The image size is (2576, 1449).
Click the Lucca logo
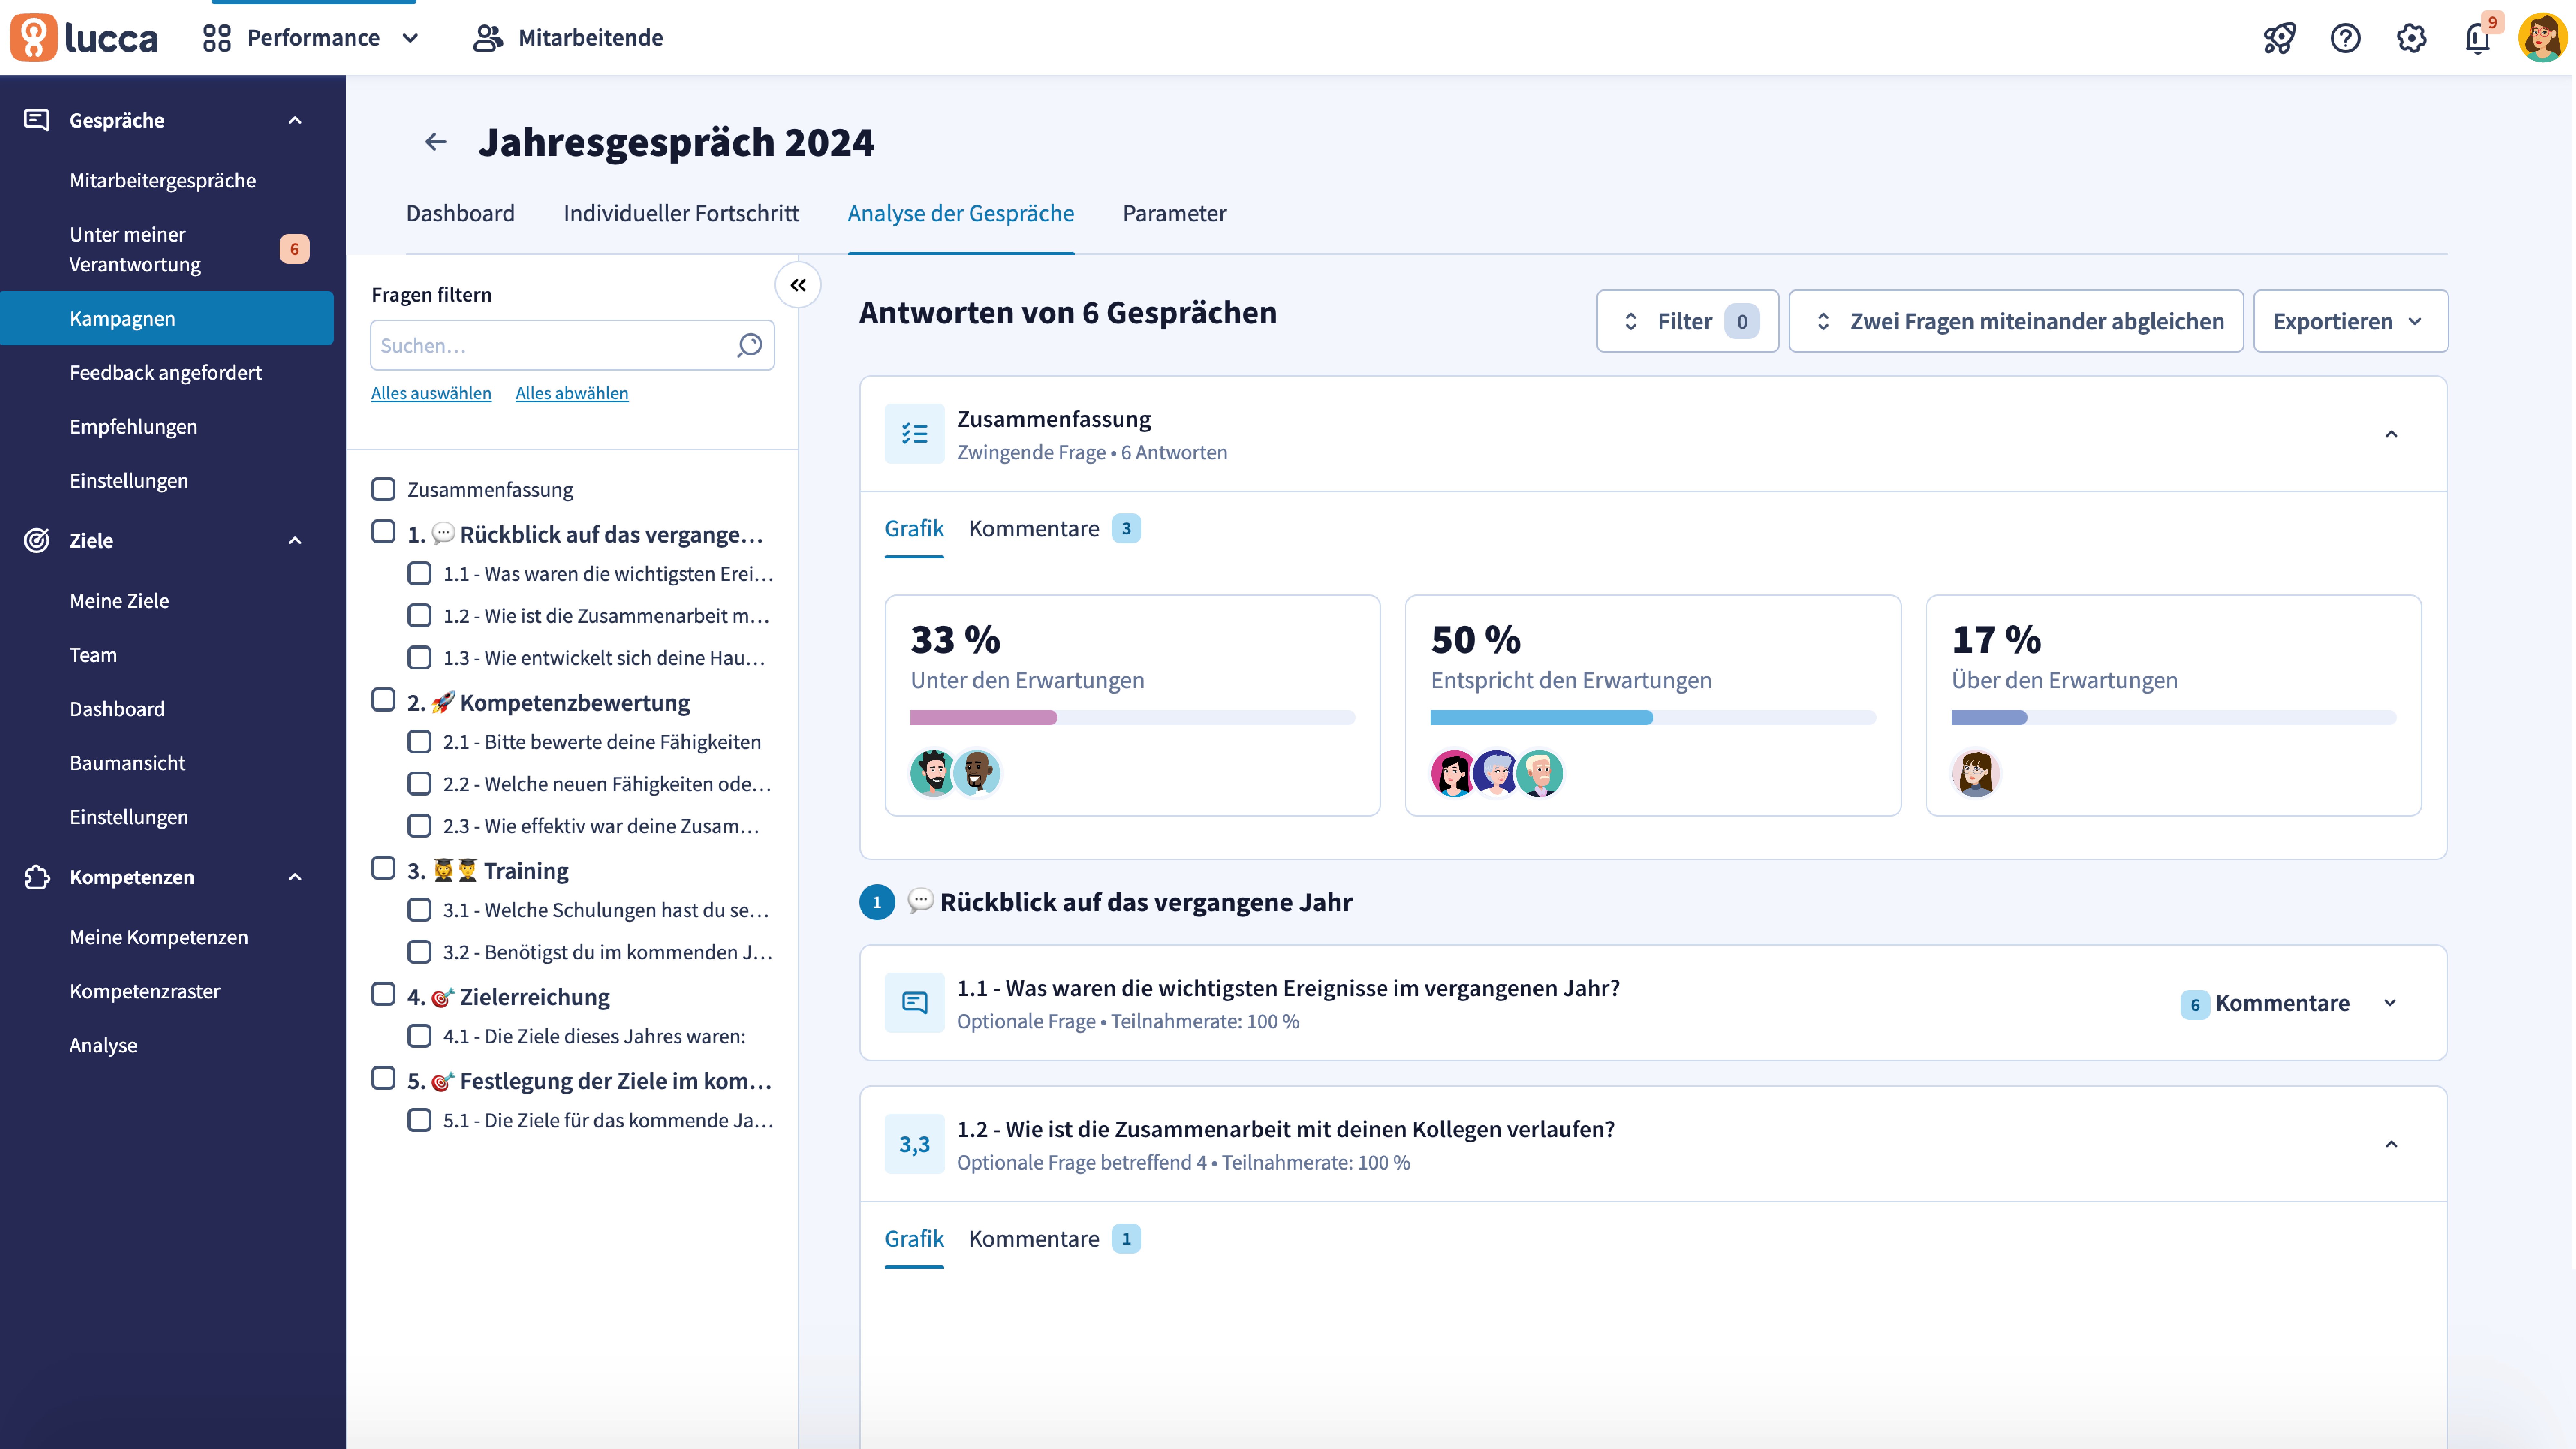pos(84,38)
